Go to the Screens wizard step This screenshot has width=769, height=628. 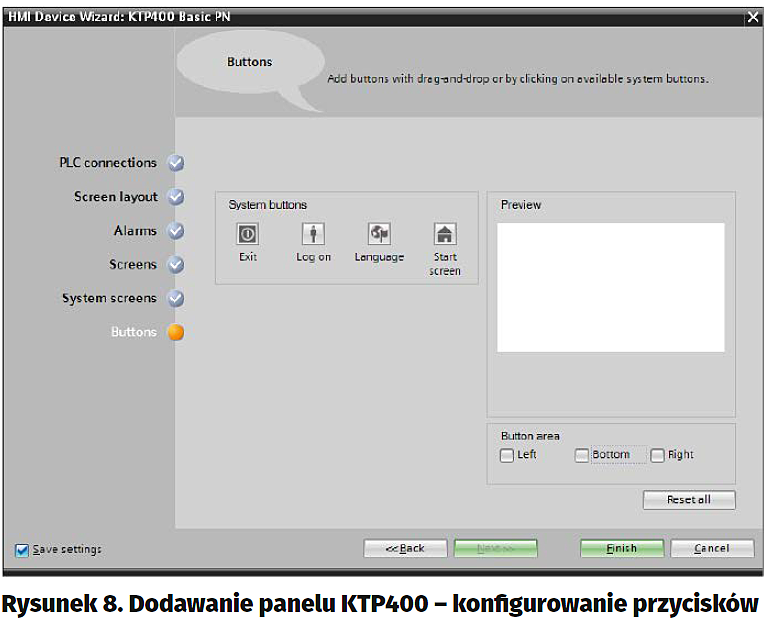[x=133, y=265]
